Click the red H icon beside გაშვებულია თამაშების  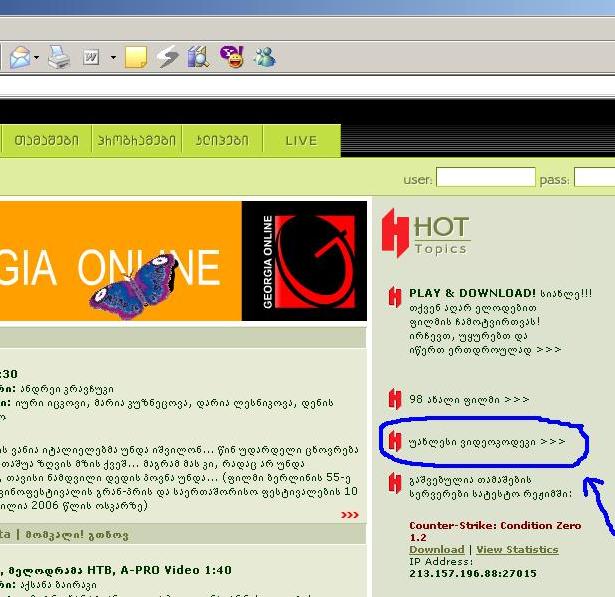point(395,483)
